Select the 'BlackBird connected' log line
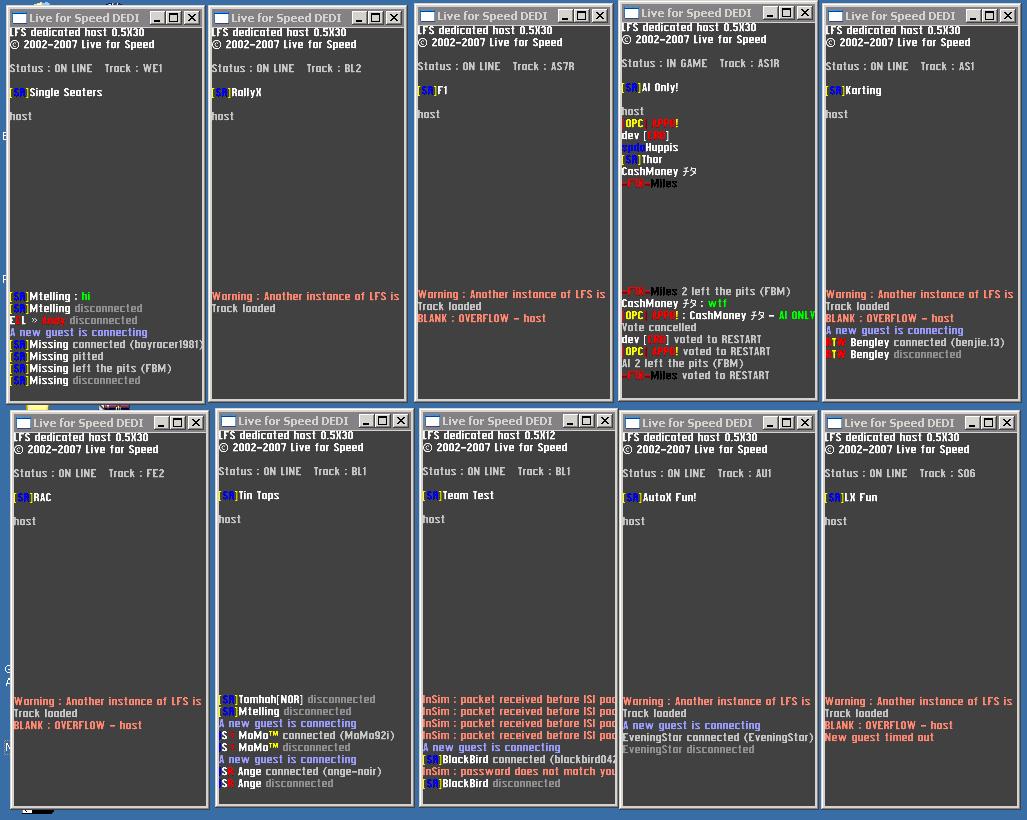1027x820 pixels. tap(519, 760)
